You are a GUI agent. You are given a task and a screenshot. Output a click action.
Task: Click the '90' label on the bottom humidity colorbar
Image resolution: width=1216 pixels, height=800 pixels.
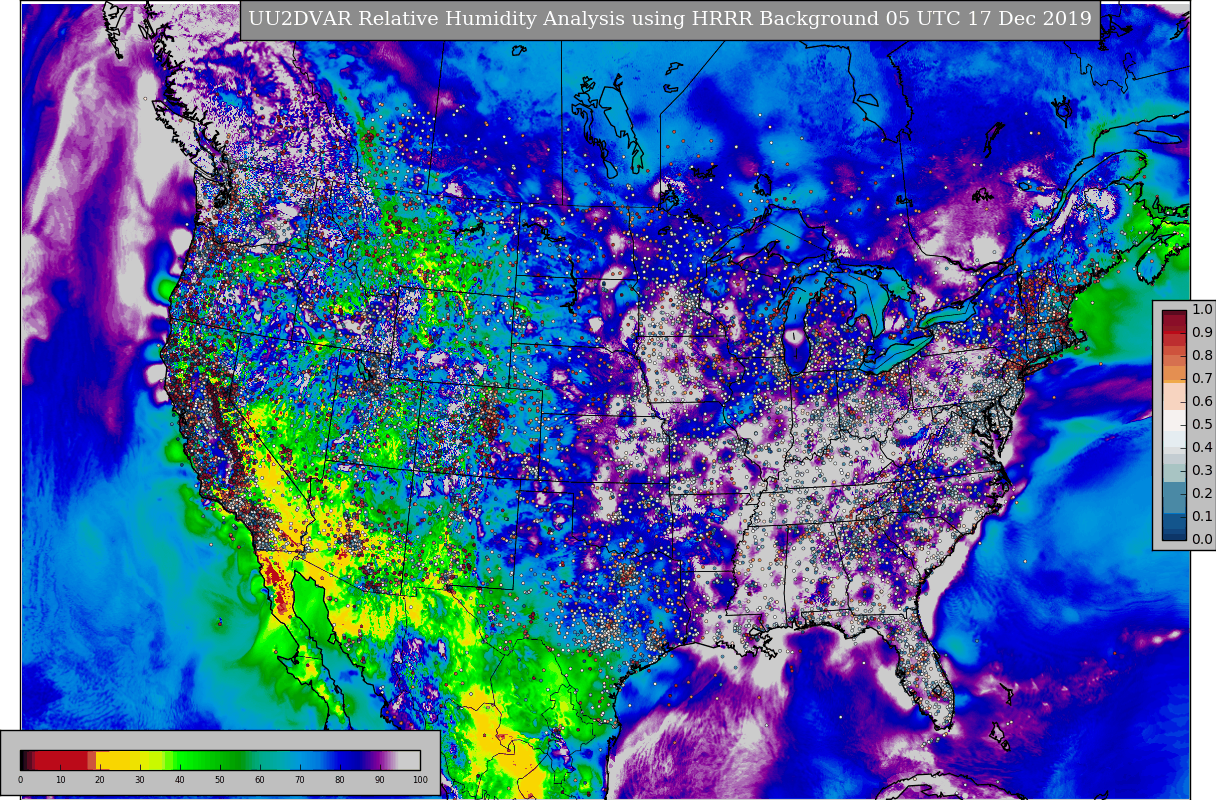point(380,780)
